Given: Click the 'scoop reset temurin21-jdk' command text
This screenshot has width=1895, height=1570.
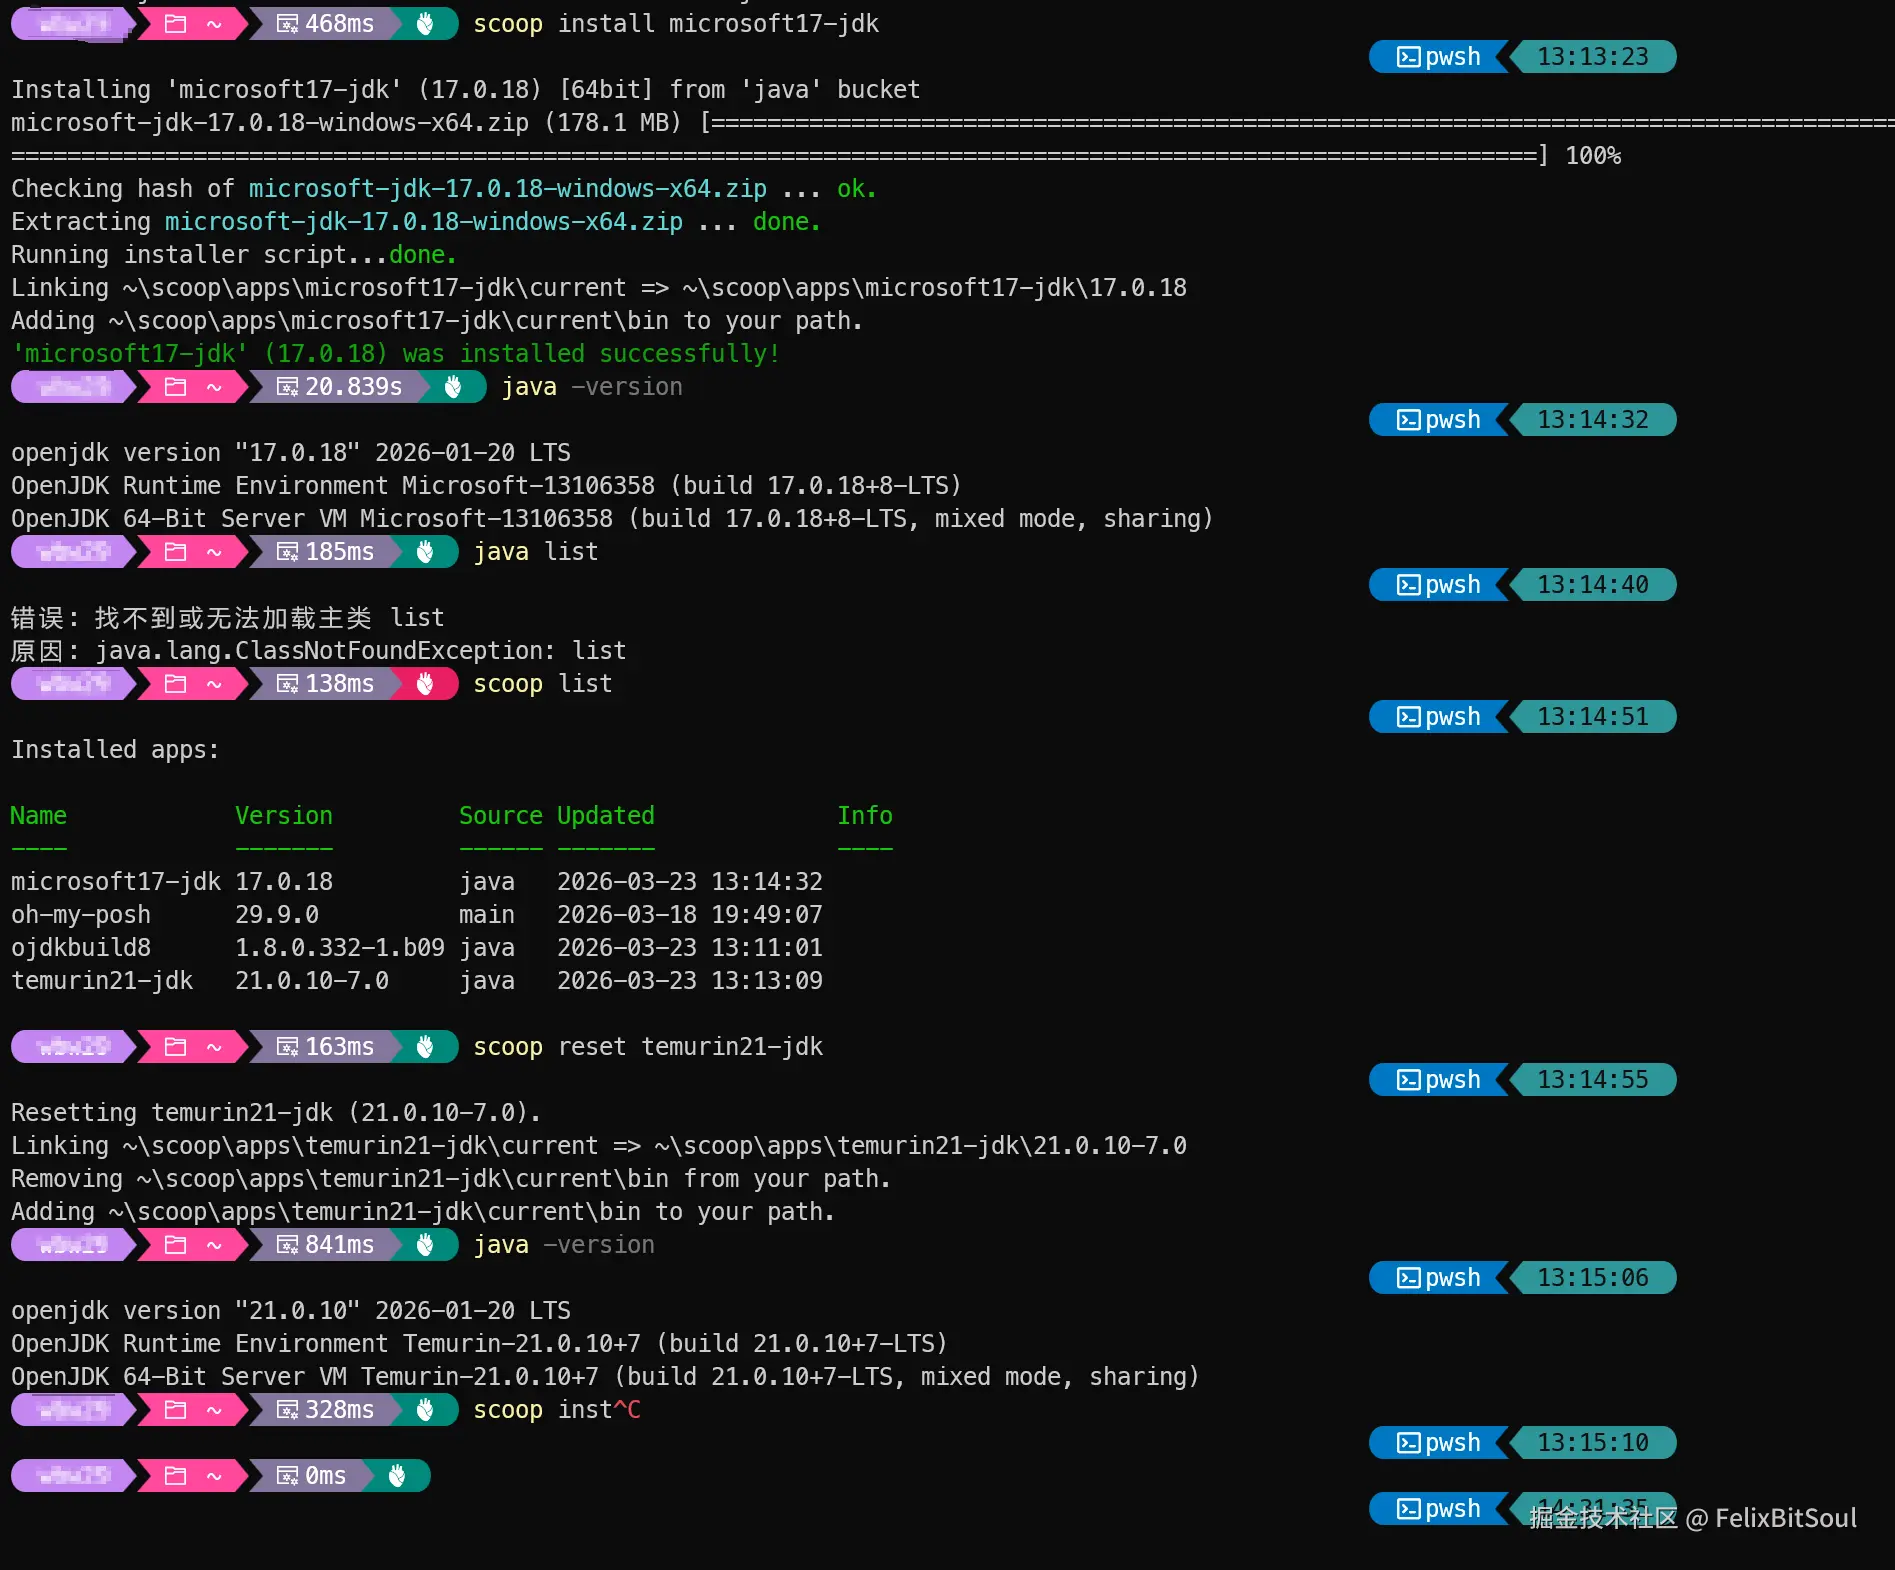Looking at the screenshot, I should 648,1047.
